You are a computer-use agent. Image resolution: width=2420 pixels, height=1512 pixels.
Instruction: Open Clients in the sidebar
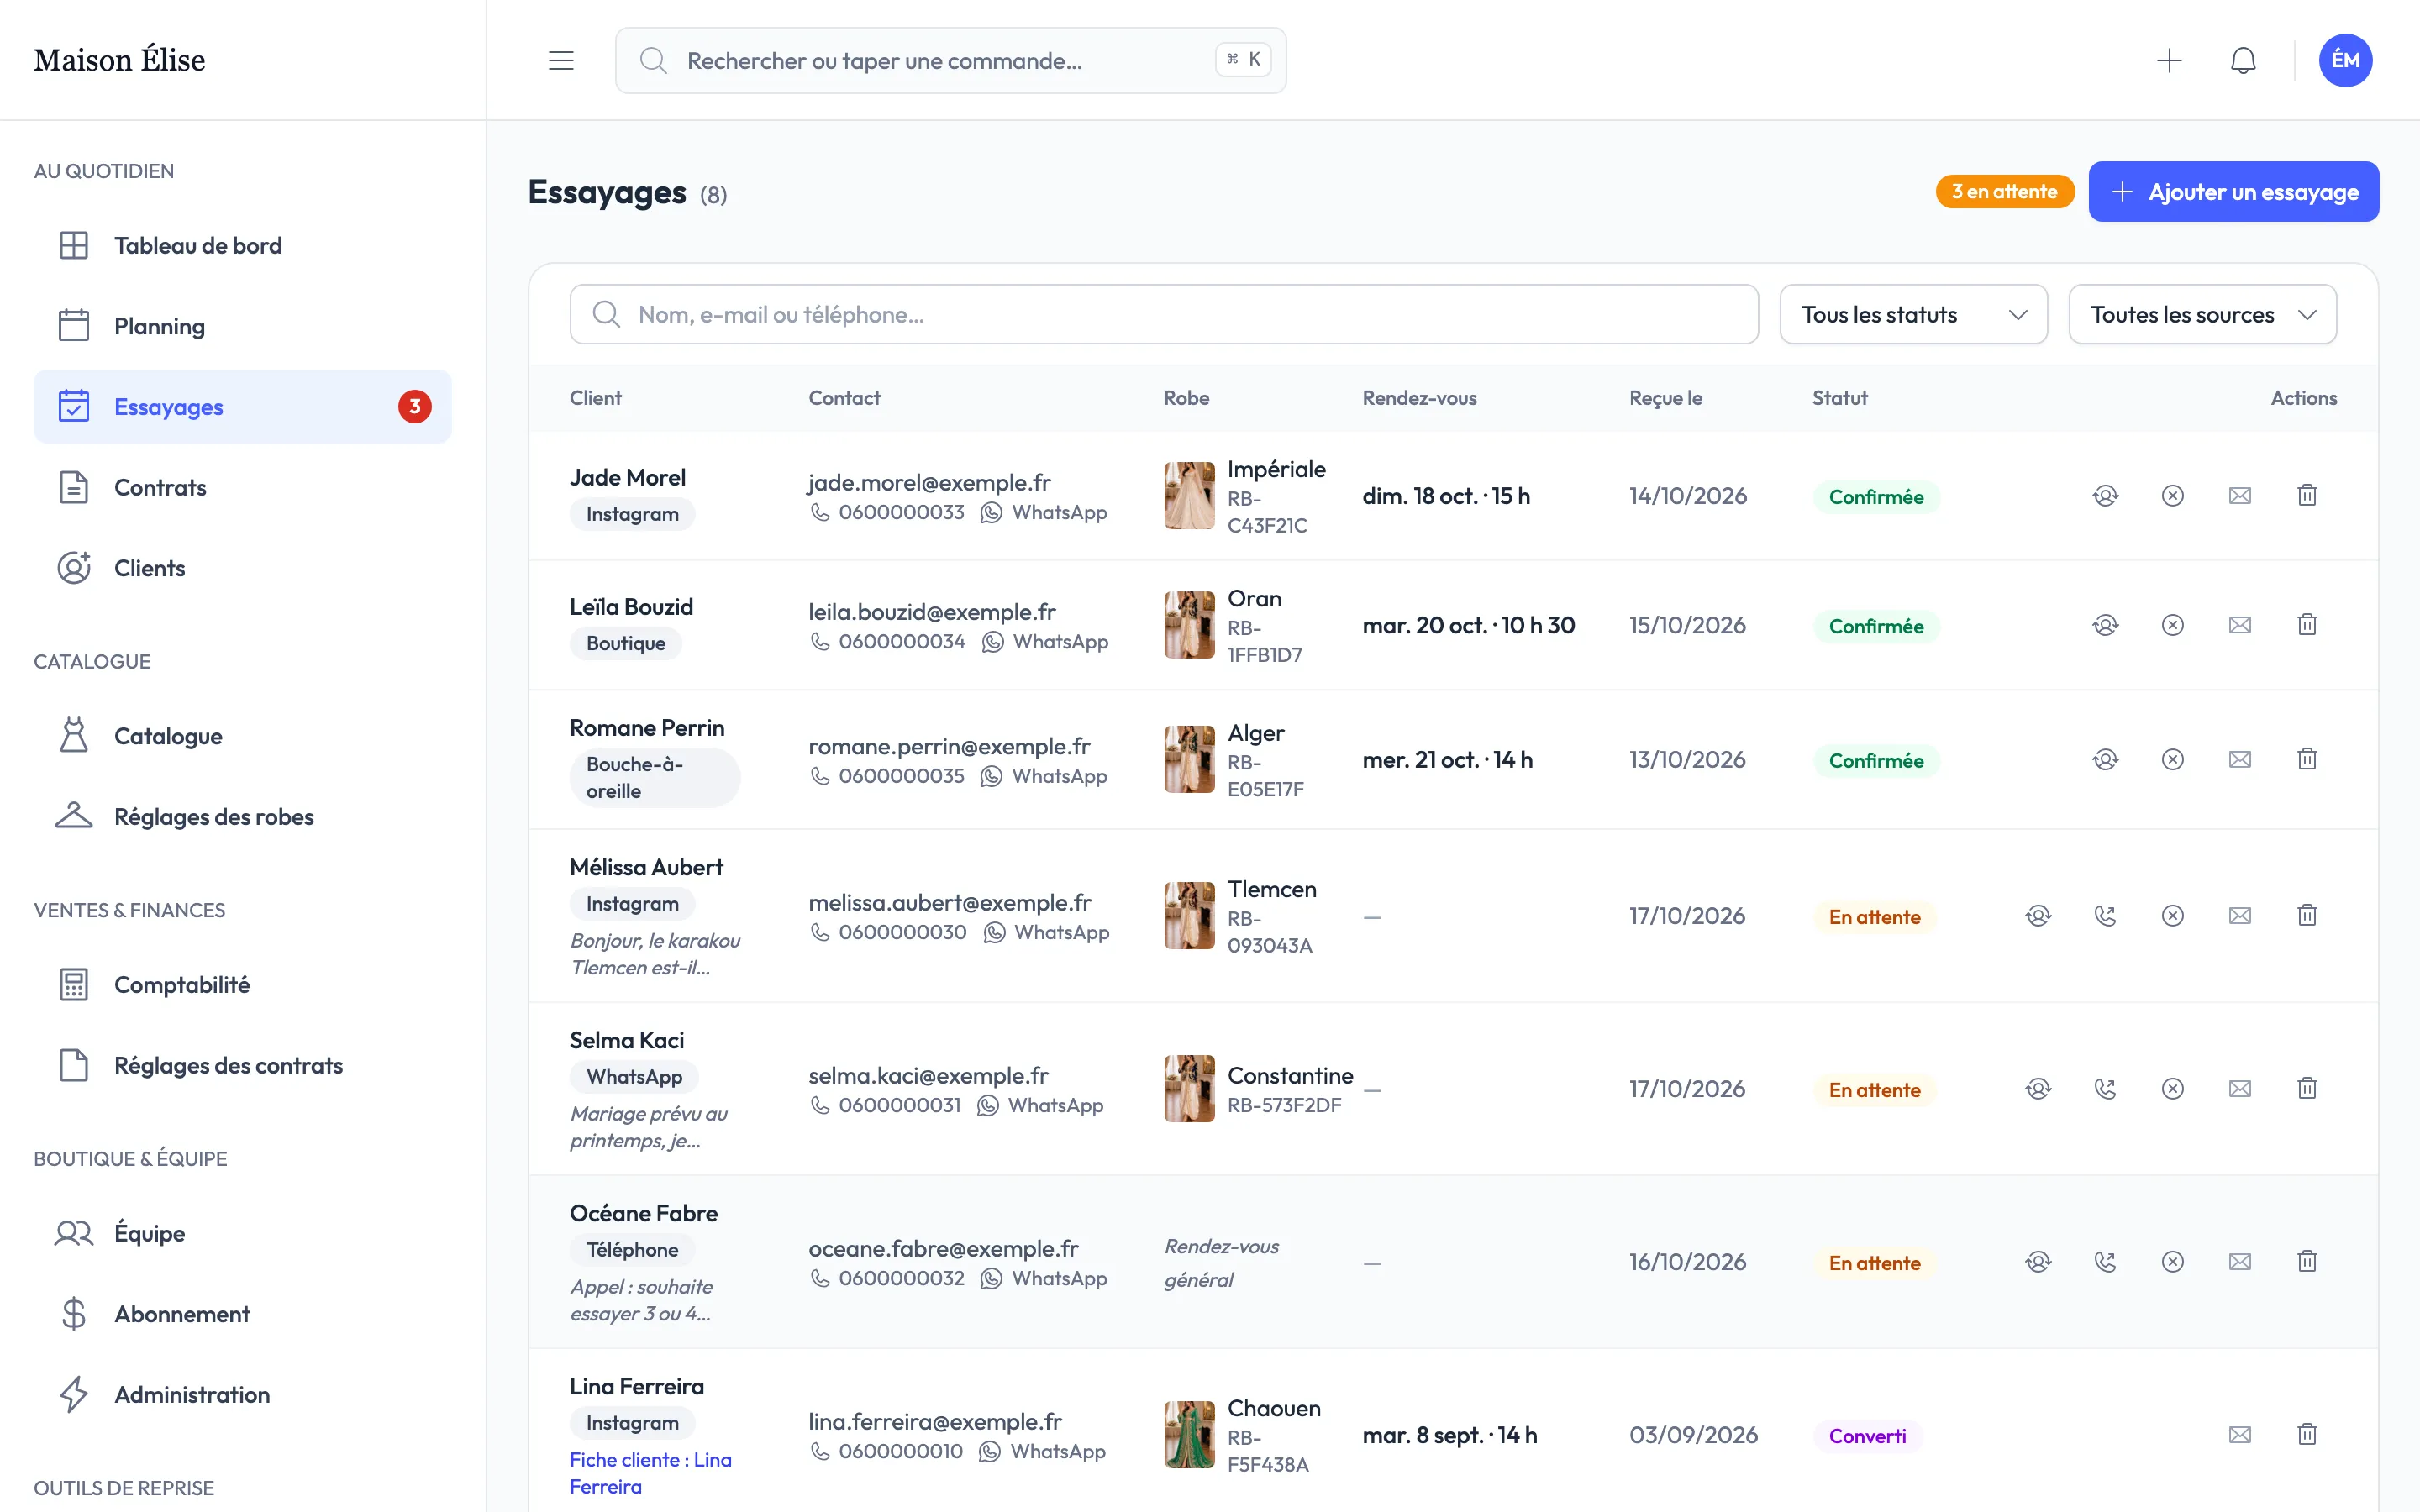click(242, 568)
